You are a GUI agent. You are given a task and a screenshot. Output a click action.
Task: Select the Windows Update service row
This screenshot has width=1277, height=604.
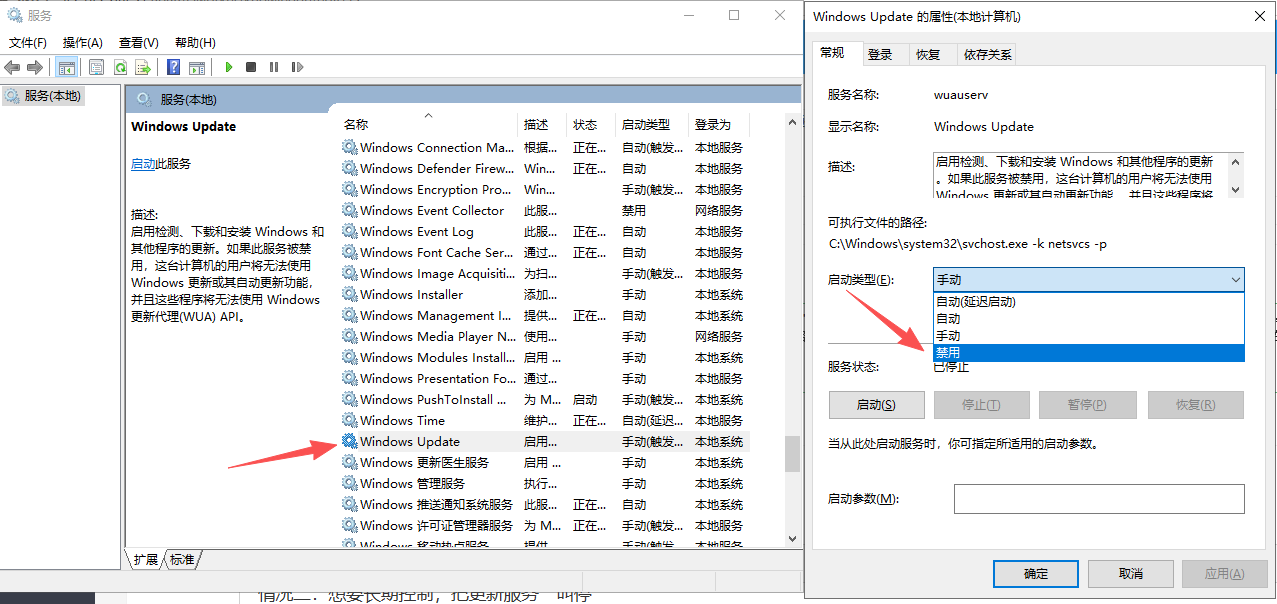click(545, 441)
